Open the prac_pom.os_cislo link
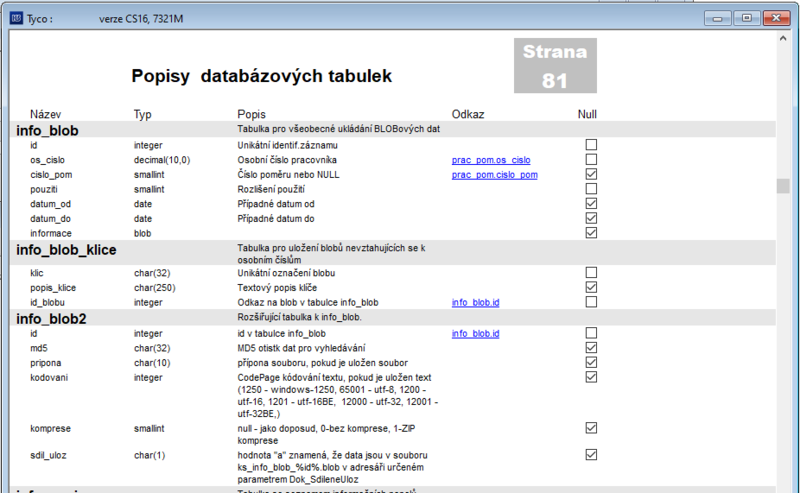800x493 pixels. pos(491,160)
